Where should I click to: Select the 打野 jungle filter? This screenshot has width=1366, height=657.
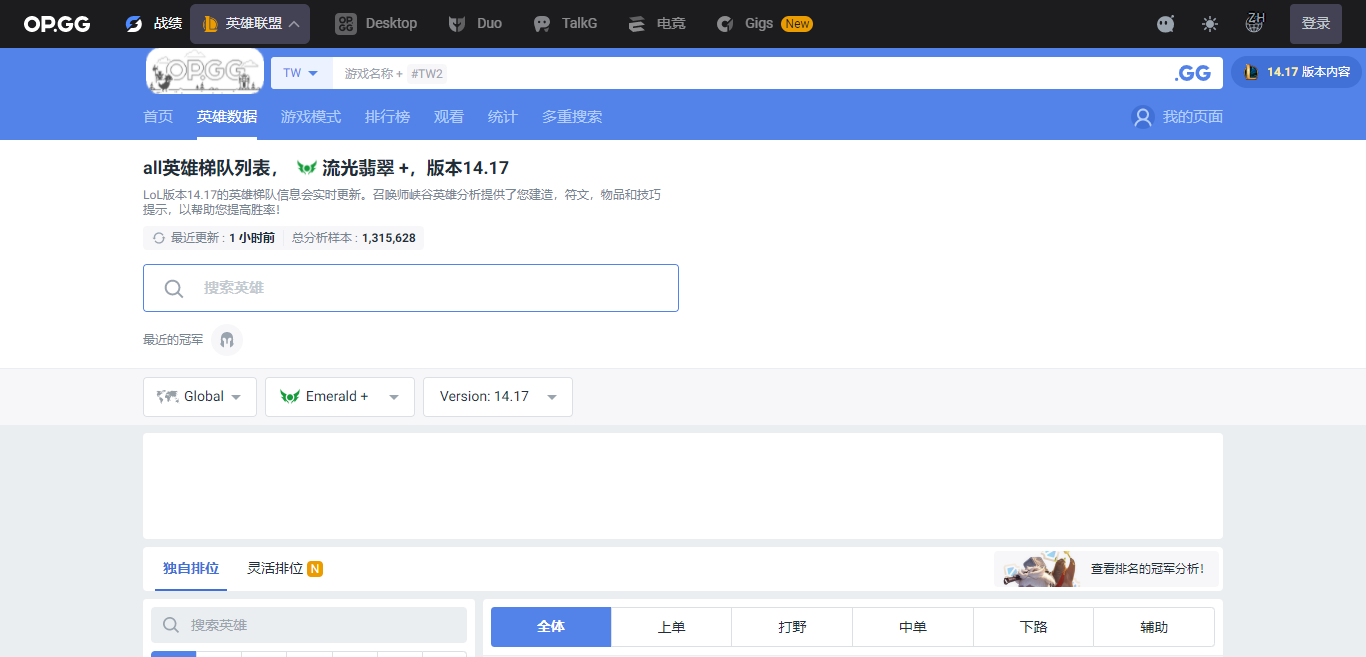792,627
